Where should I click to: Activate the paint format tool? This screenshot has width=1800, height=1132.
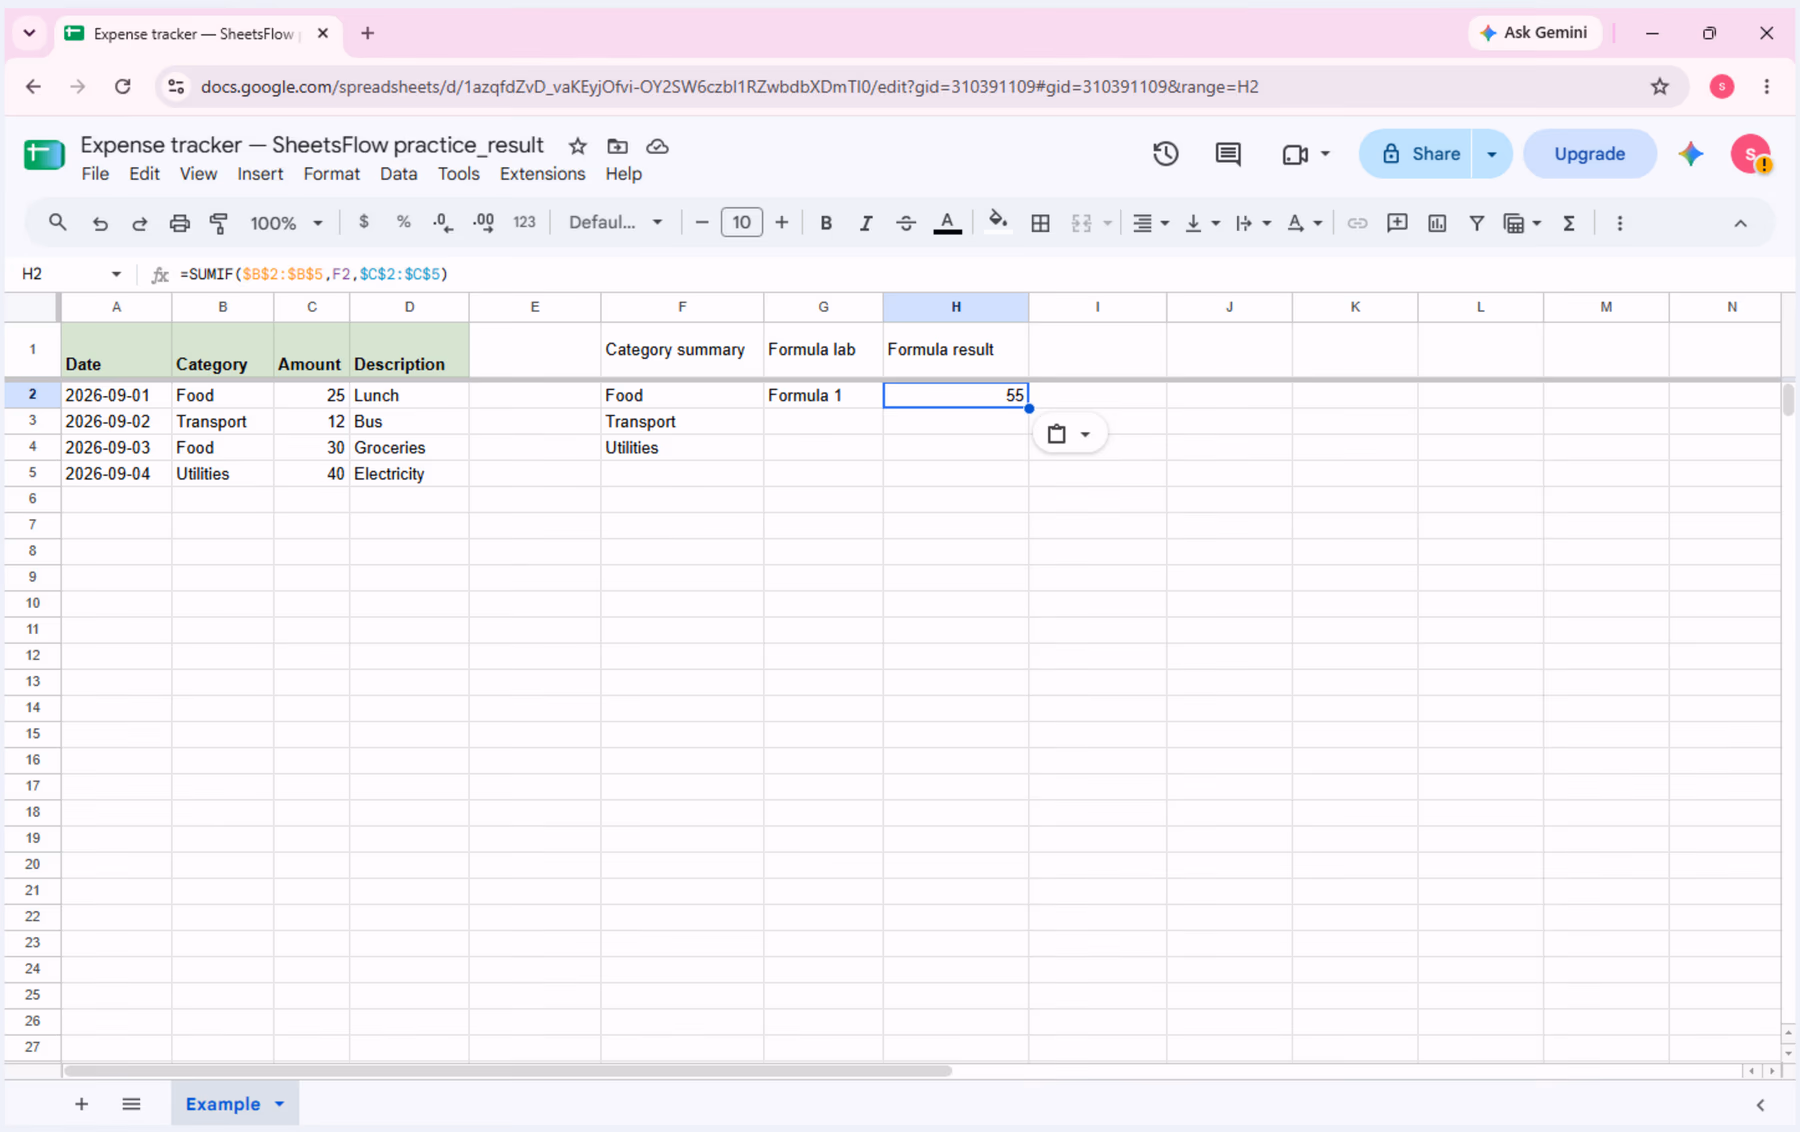pos(219,223)
